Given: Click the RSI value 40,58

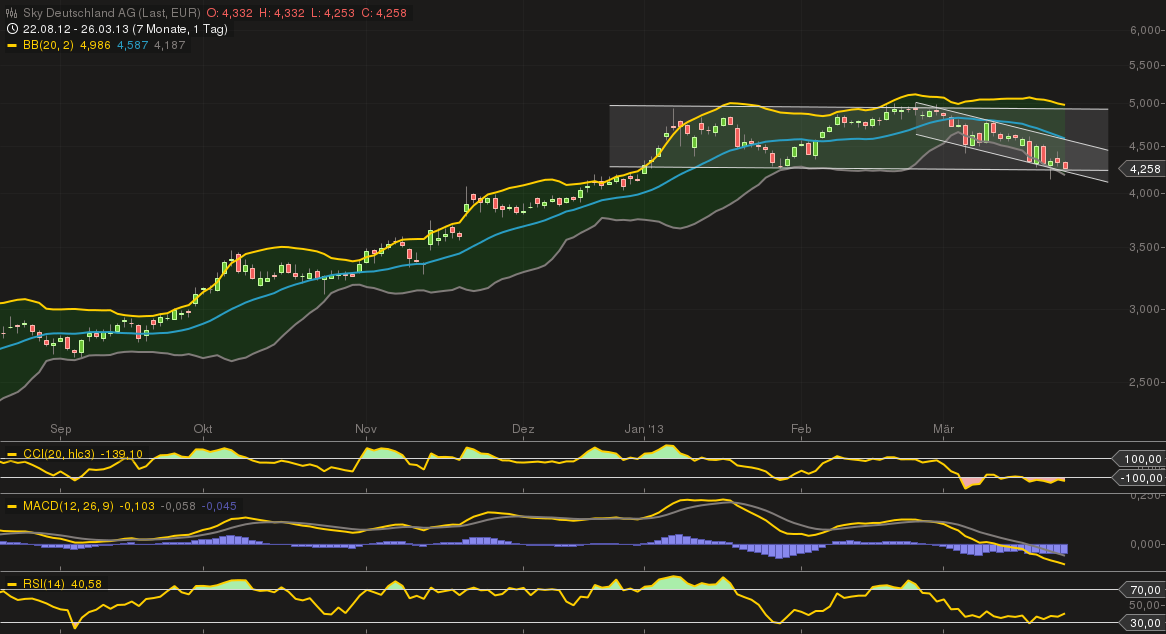Looking at the screenshot, I should [86, 584].
